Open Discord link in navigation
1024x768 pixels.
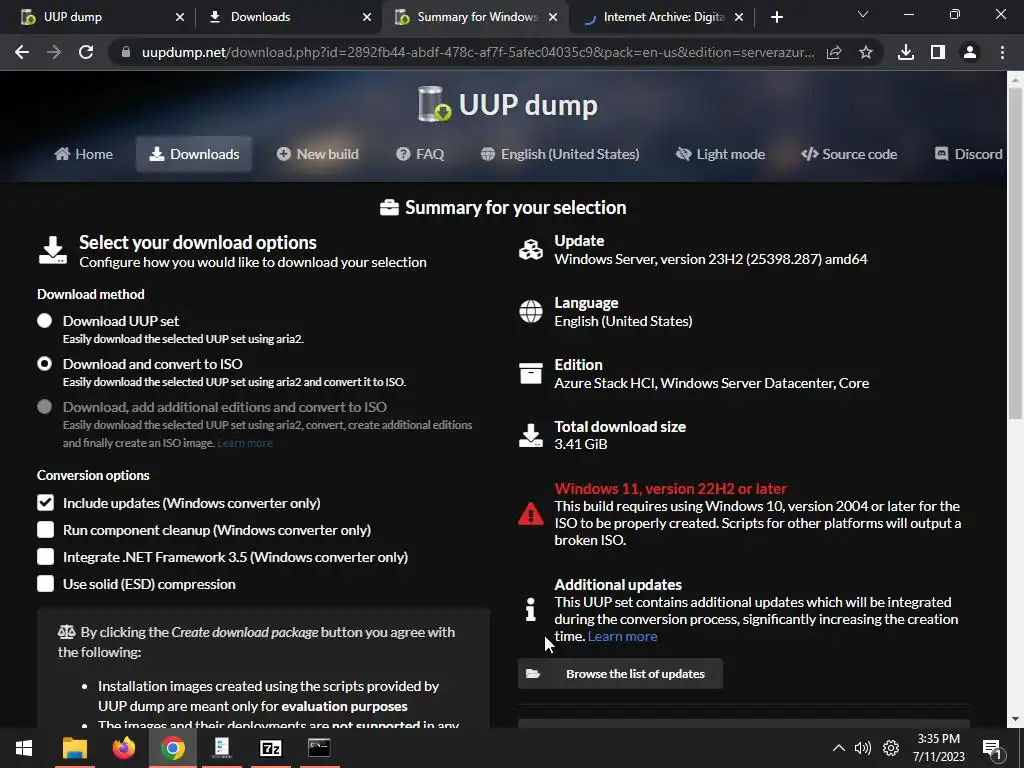pos(968,154)
